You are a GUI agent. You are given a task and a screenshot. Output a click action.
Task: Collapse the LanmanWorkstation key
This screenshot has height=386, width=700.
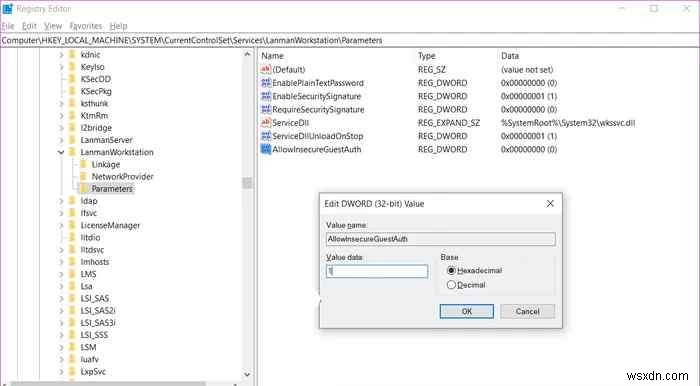61,152
